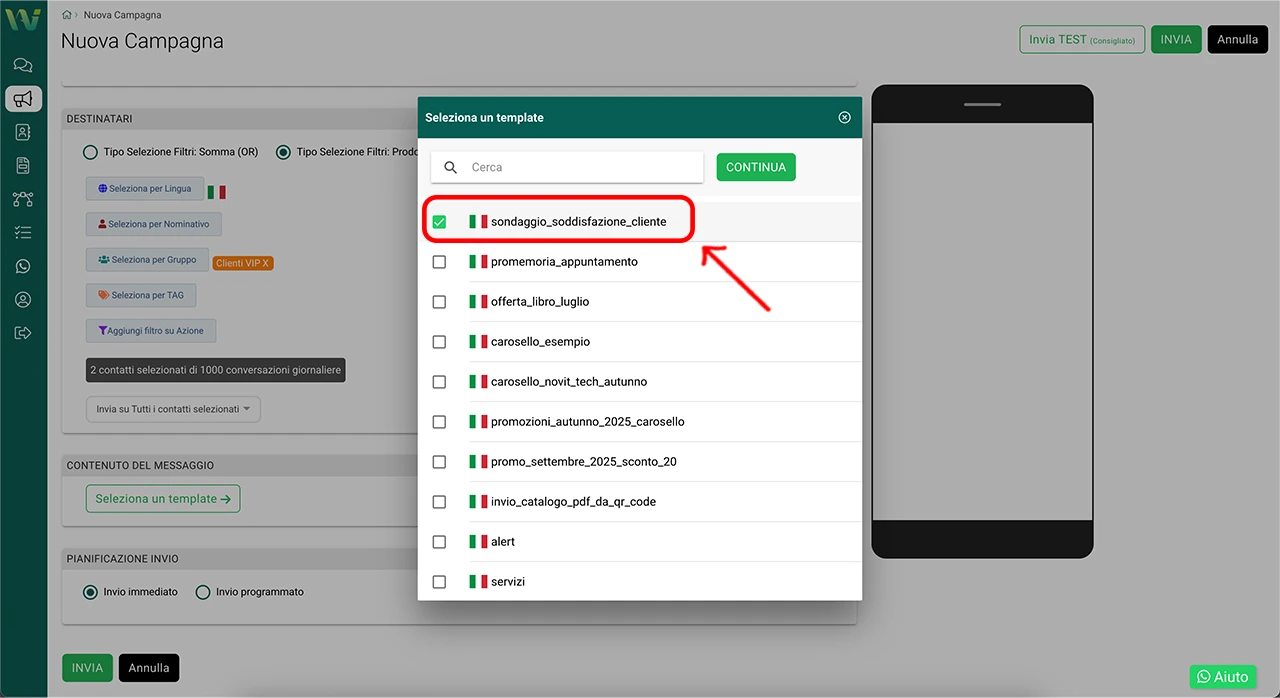Click the logout icon in sidebar
The width and height of the screenshot is (1280, 698).
click(x=23, y=333)
